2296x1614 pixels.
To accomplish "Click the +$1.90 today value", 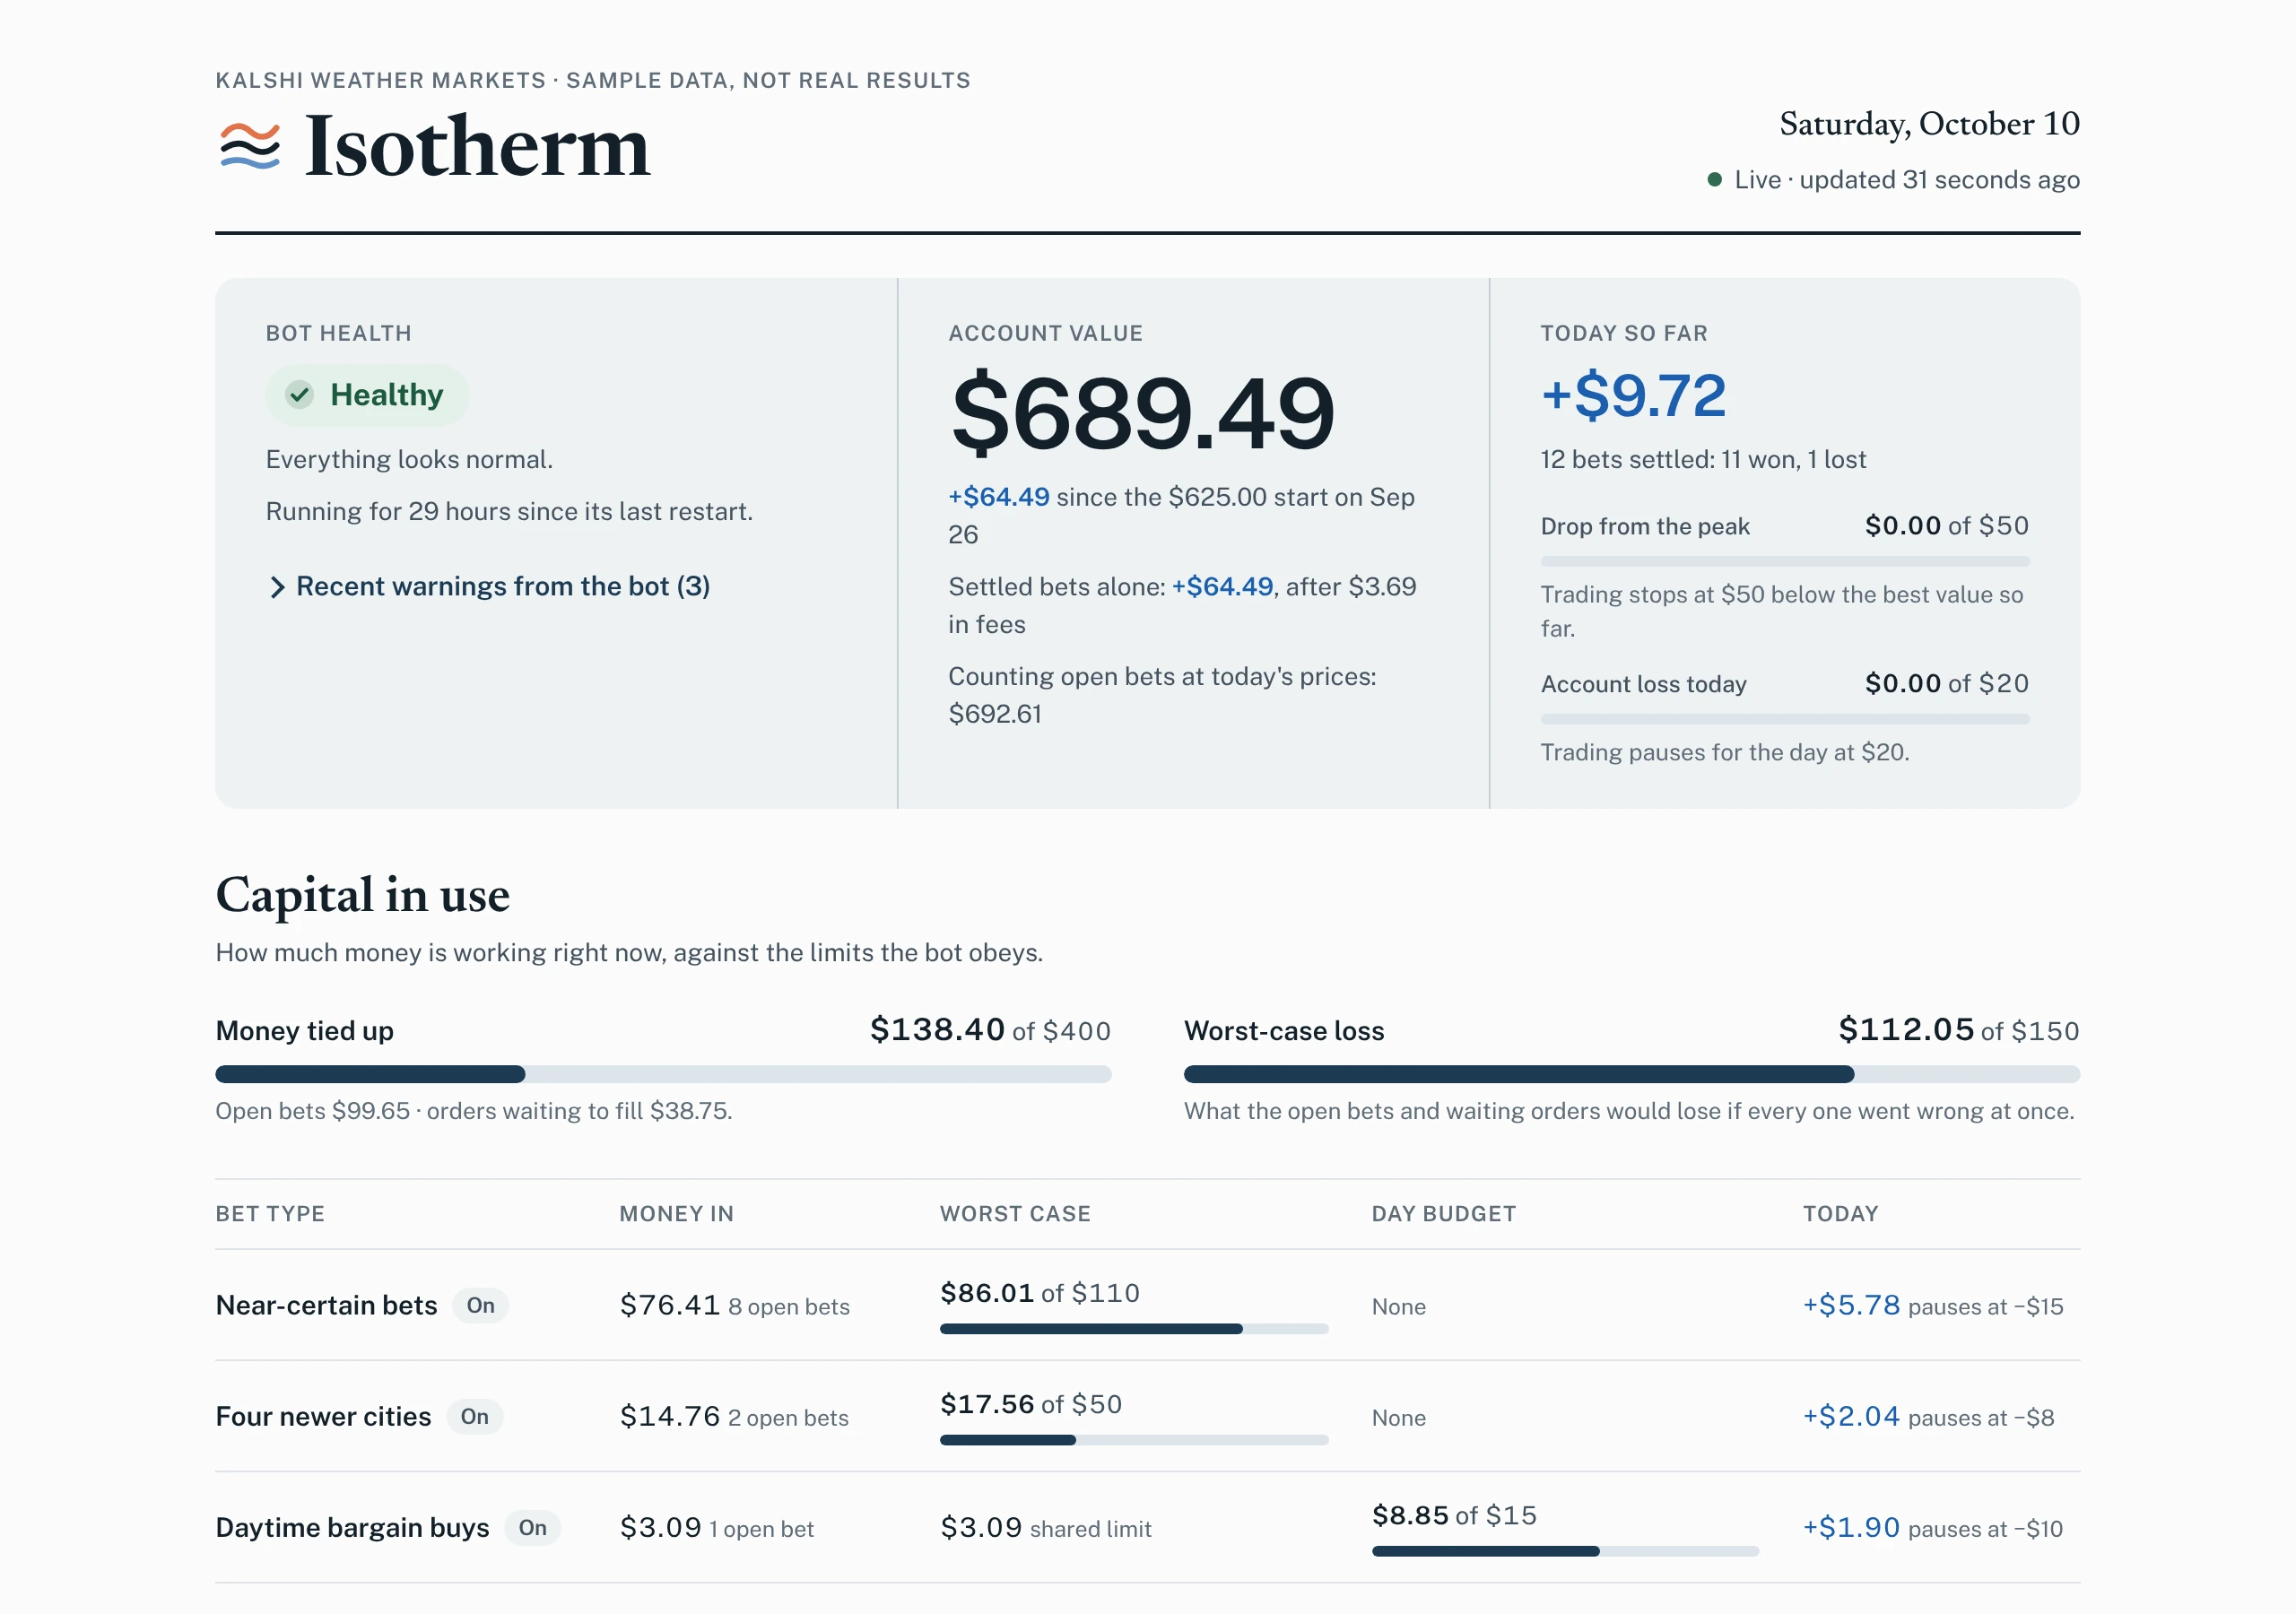I will click(x=1851, y=1527).
